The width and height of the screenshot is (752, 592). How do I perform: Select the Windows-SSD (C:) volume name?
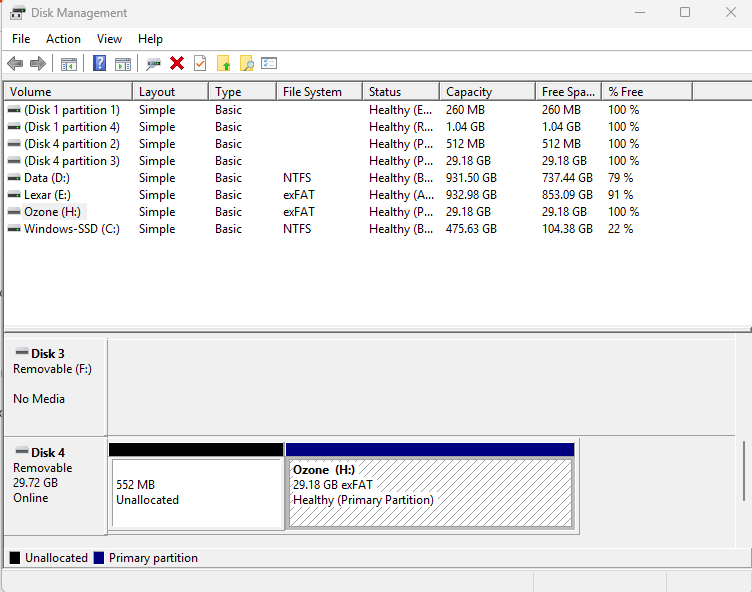point(72,229)
